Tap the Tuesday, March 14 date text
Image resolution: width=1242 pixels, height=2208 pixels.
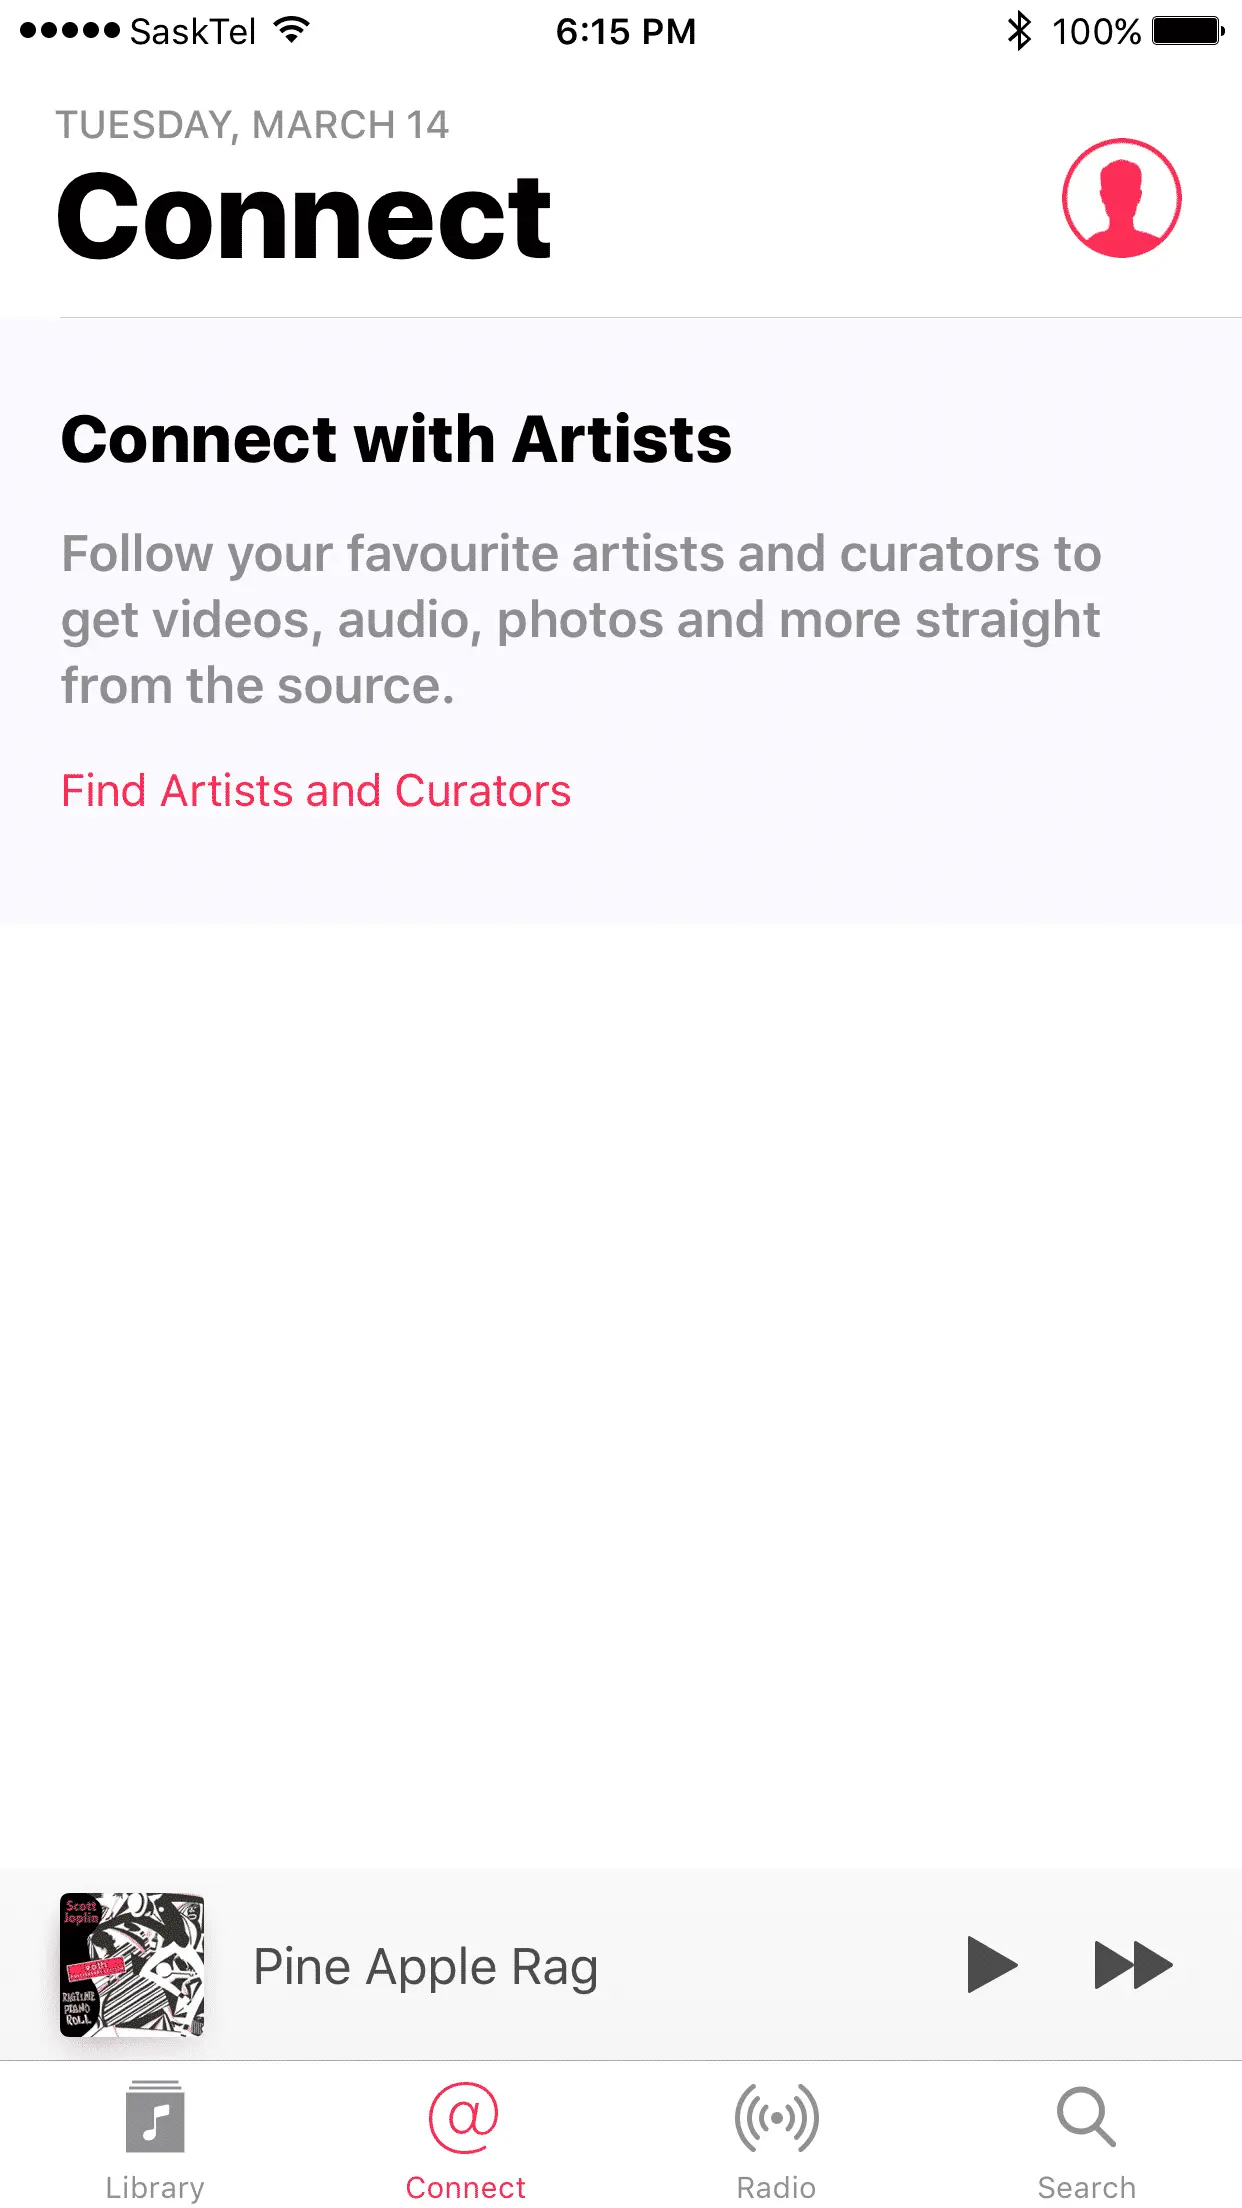252,125
